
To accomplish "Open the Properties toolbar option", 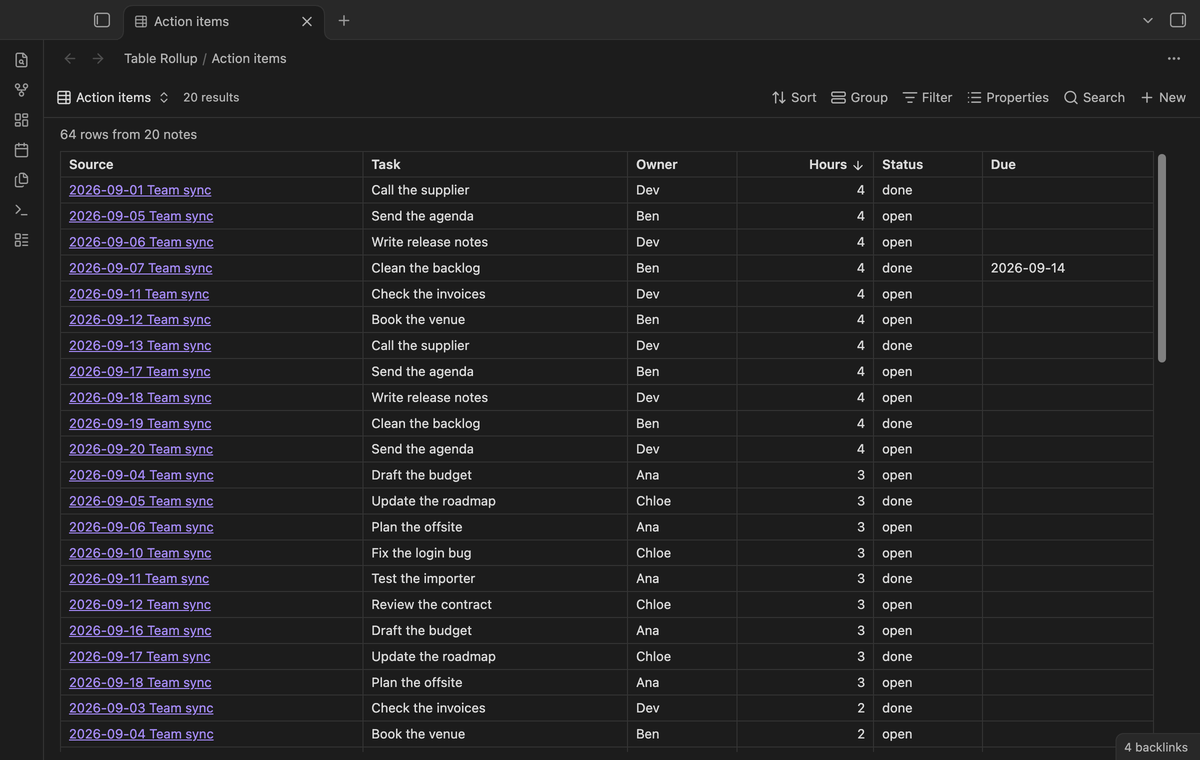I will (x=1008, y=97).
